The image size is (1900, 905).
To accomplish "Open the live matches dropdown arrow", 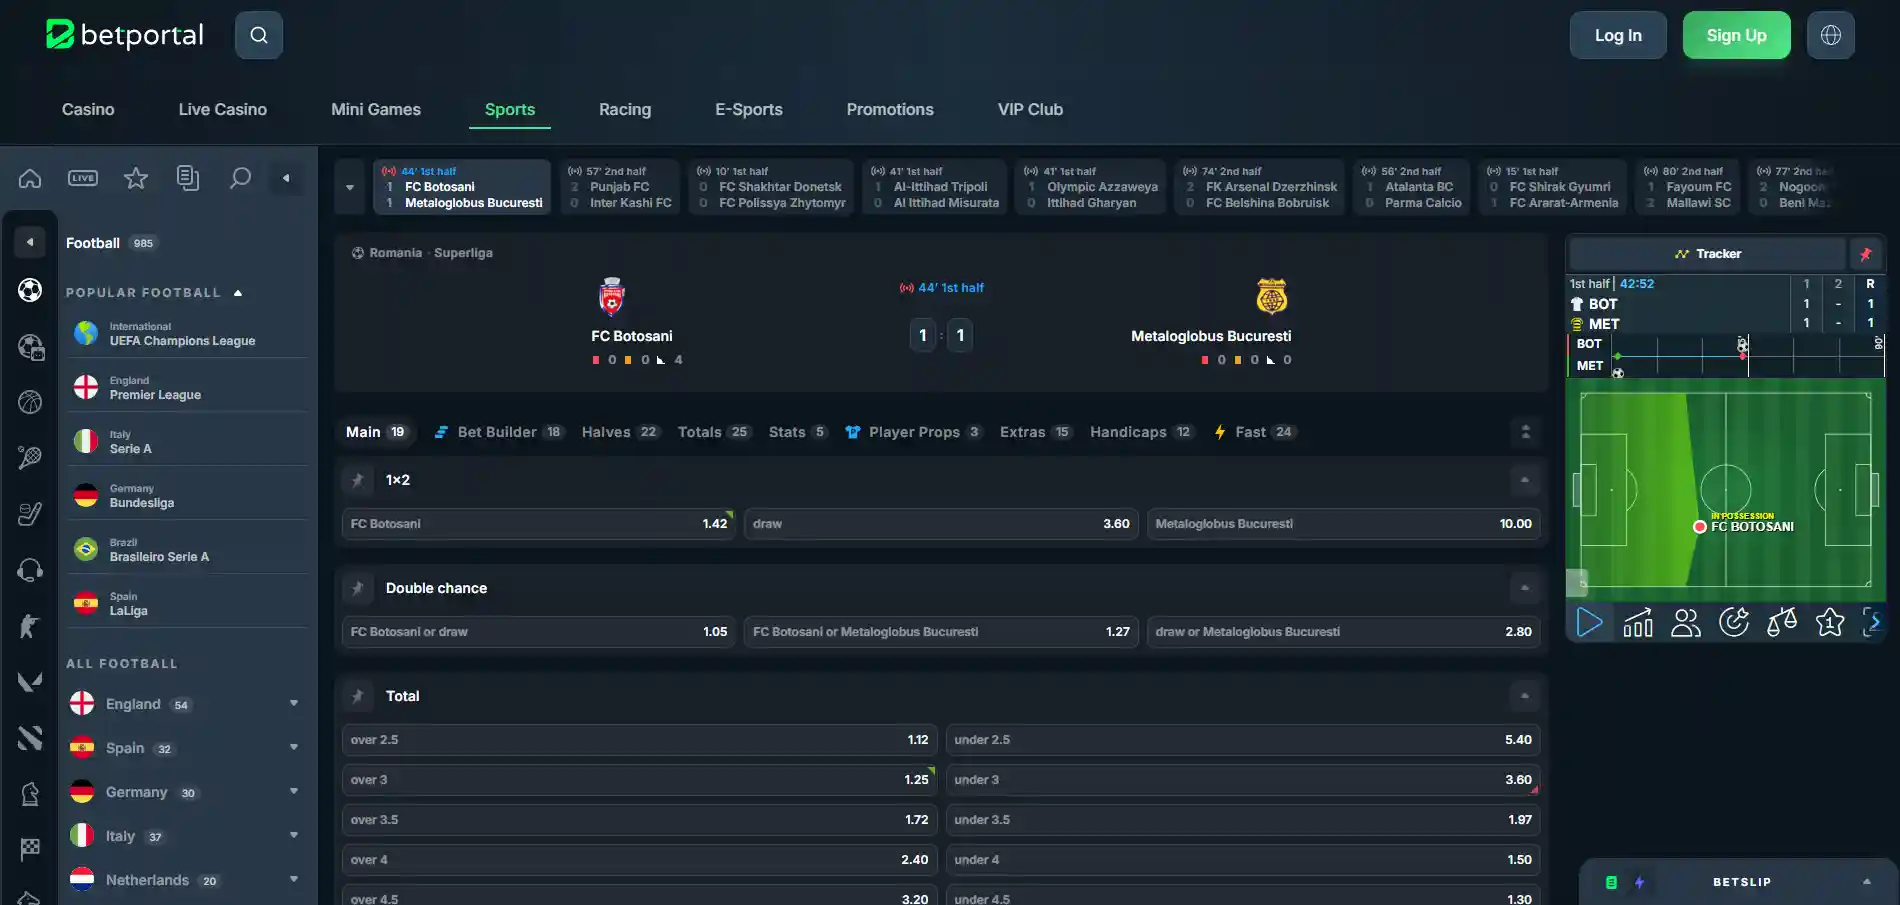I will pos(350,187).
